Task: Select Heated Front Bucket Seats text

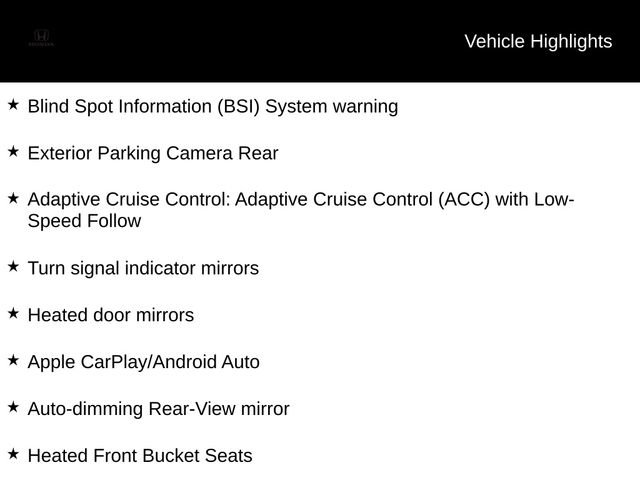Action: pyautogui.click(x=140, y=456)
